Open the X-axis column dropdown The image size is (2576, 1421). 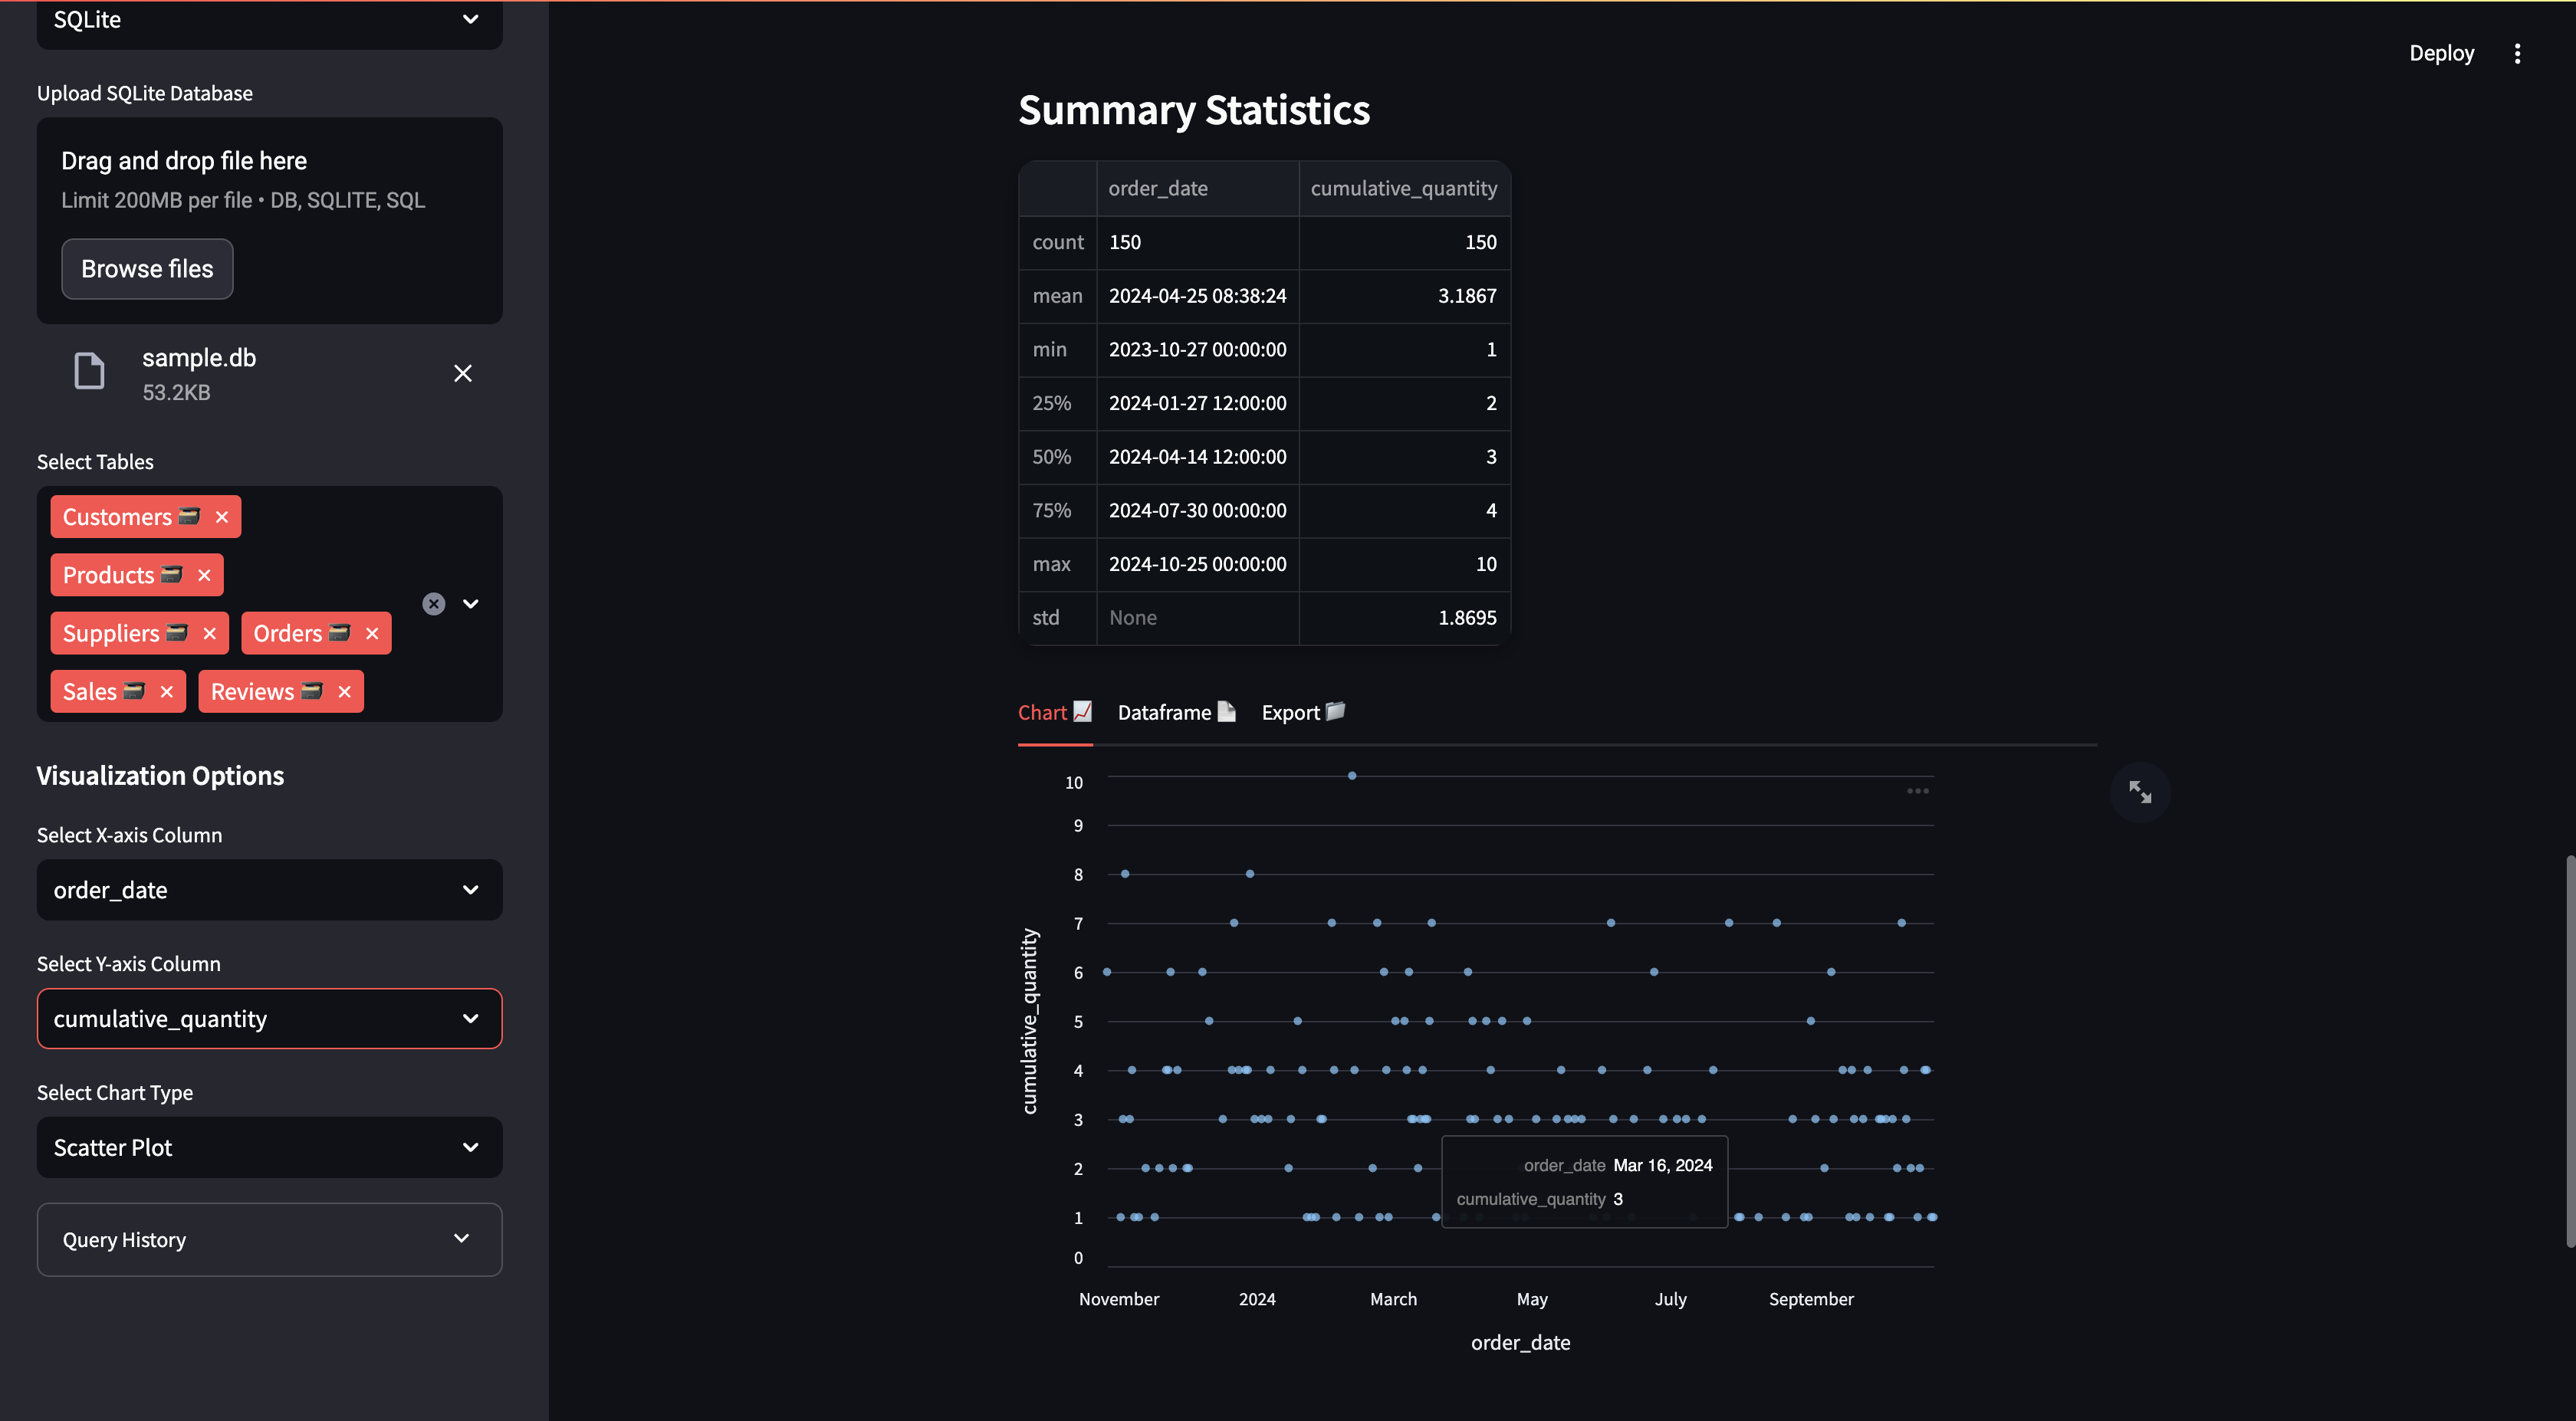pos(269,890)
